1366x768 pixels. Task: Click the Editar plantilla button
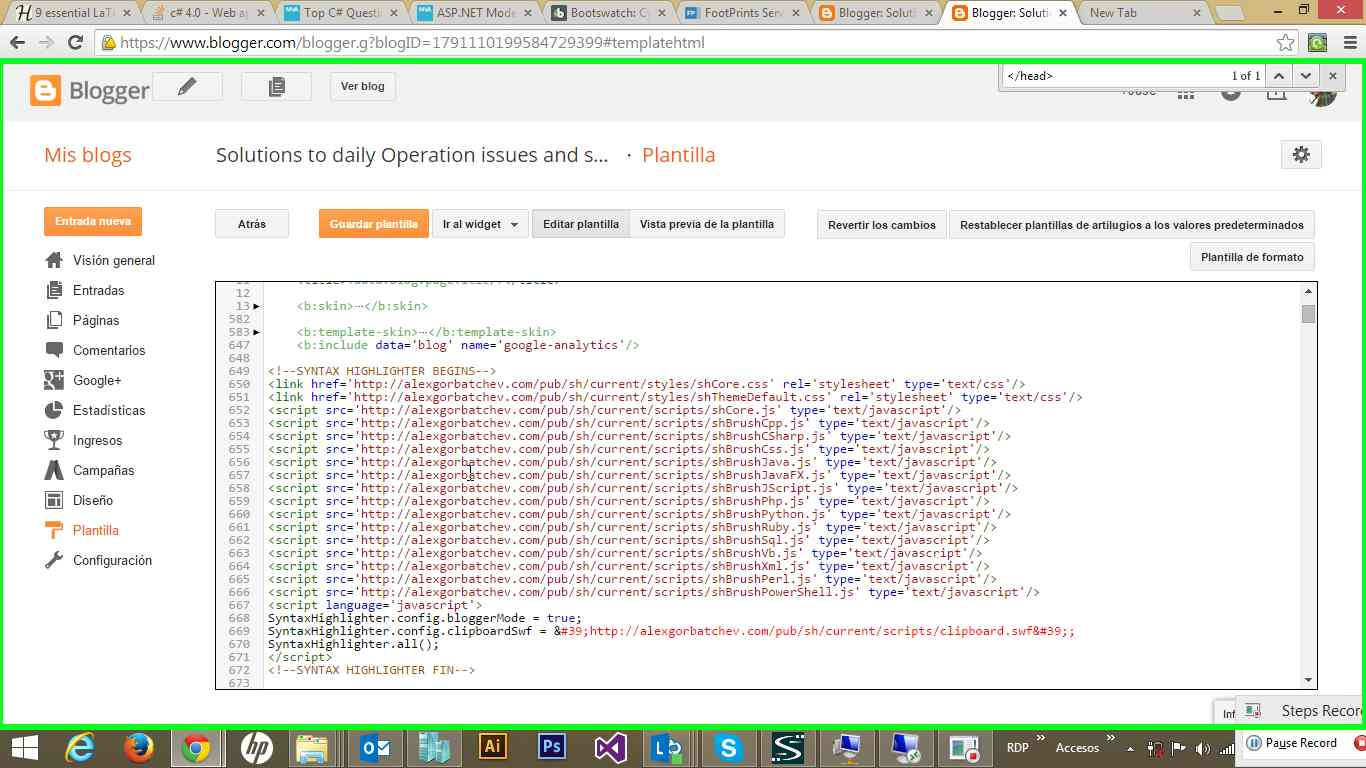[x=581, y=224]
